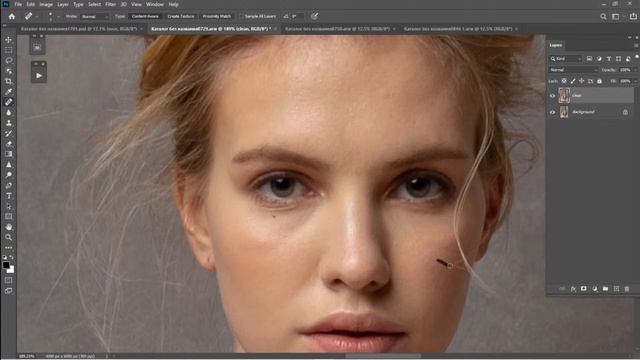This screenshot has height=360, width=640.
Task: Open the status bar info arrow
Action: (x=107, y=356)
